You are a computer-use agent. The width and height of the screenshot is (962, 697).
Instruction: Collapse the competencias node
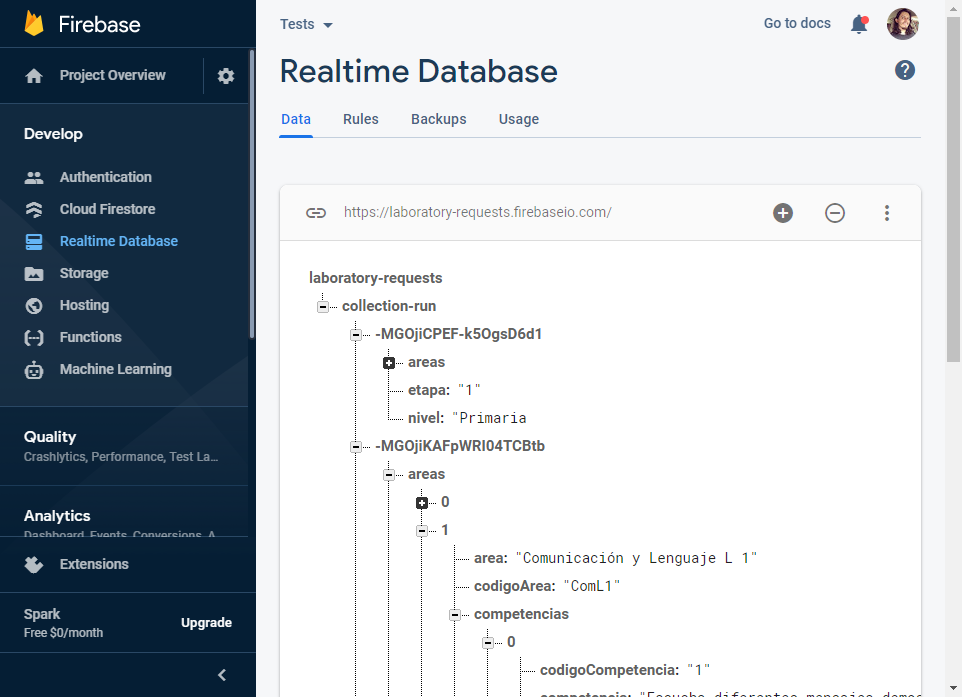point(455,615)
